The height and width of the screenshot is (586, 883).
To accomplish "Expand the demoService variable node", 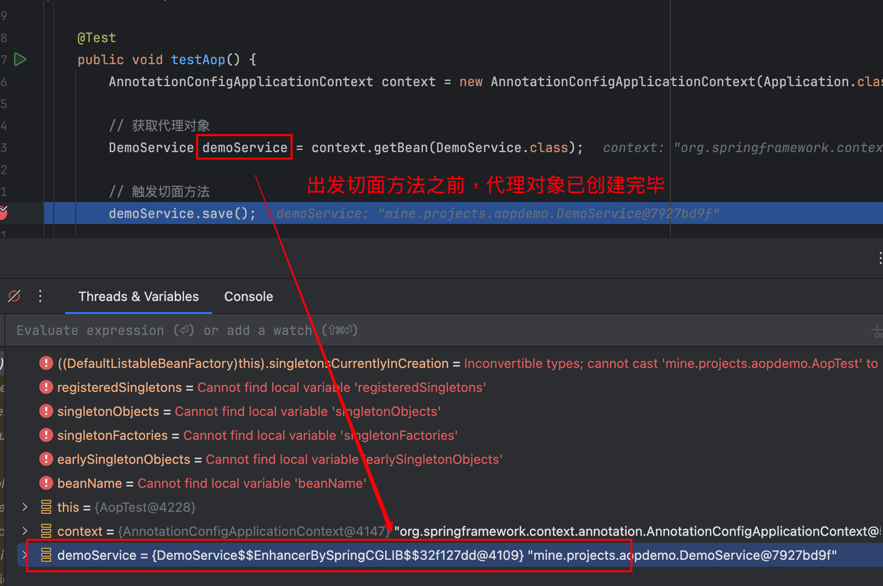I will [25, 555].
